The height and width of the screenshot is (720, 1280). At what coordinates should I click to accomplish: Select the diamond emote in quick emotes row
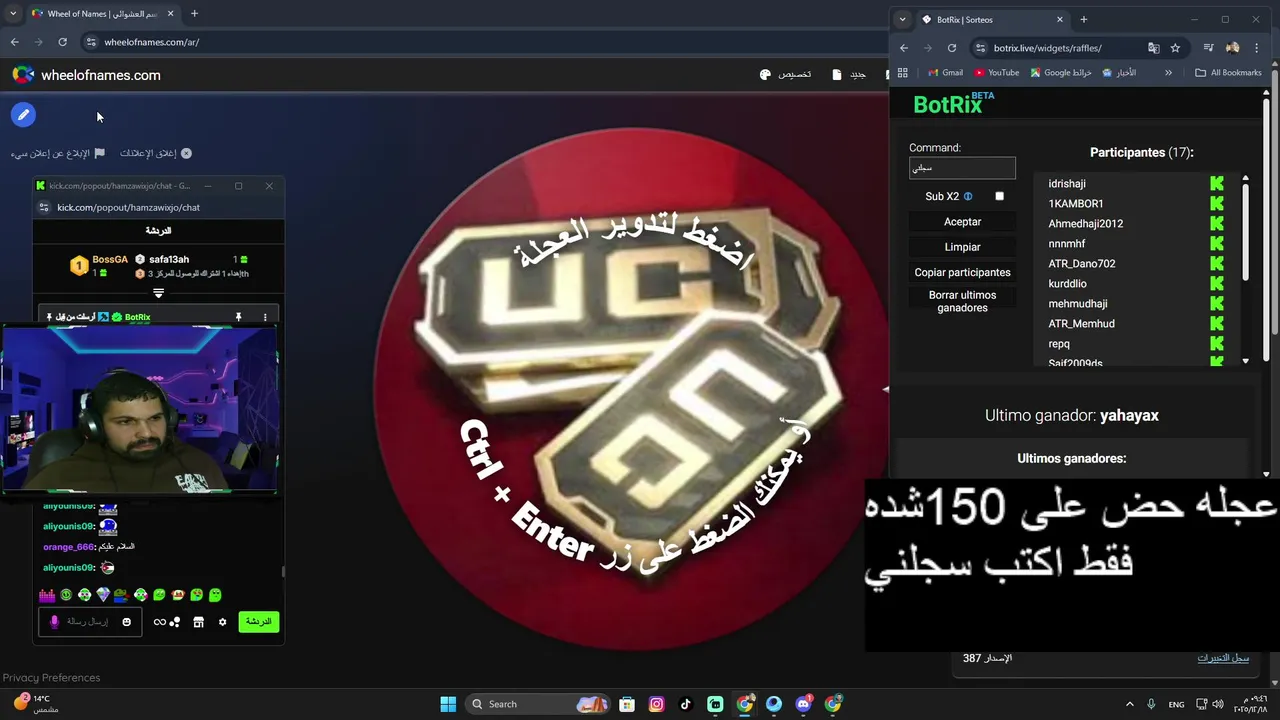point(103,595)
